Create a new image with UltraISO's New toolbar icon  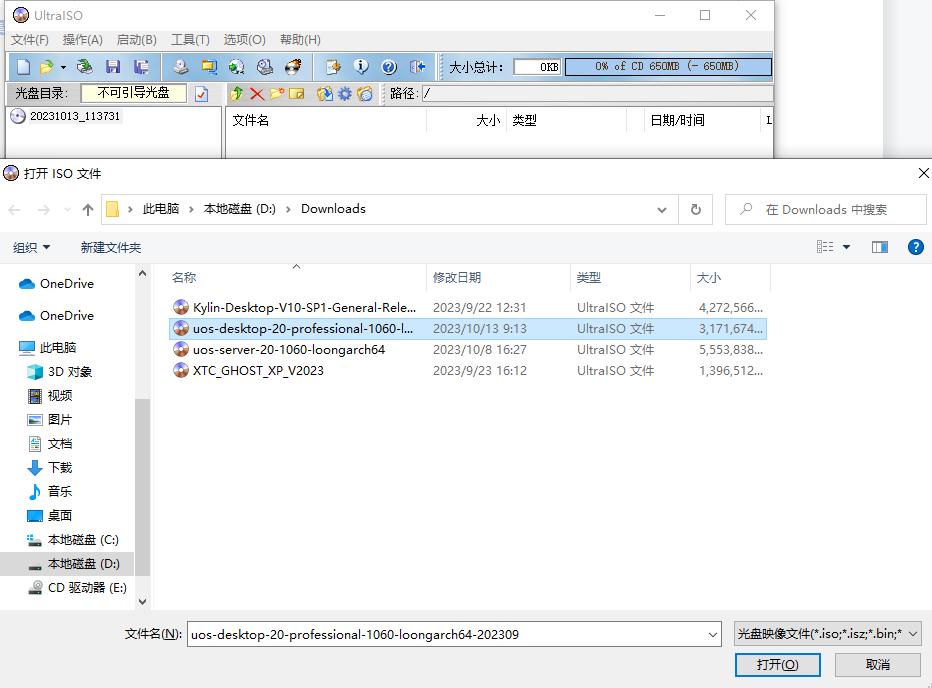tap(23, 67)
